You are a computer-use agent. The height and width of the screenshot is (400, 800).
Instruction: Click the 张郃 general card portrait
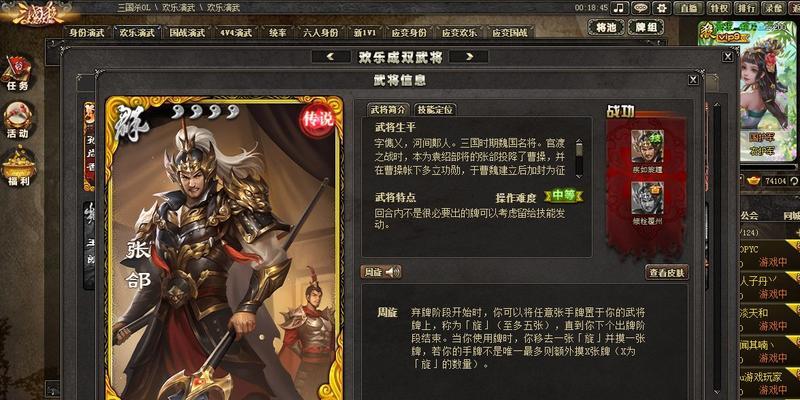[223, 247]
